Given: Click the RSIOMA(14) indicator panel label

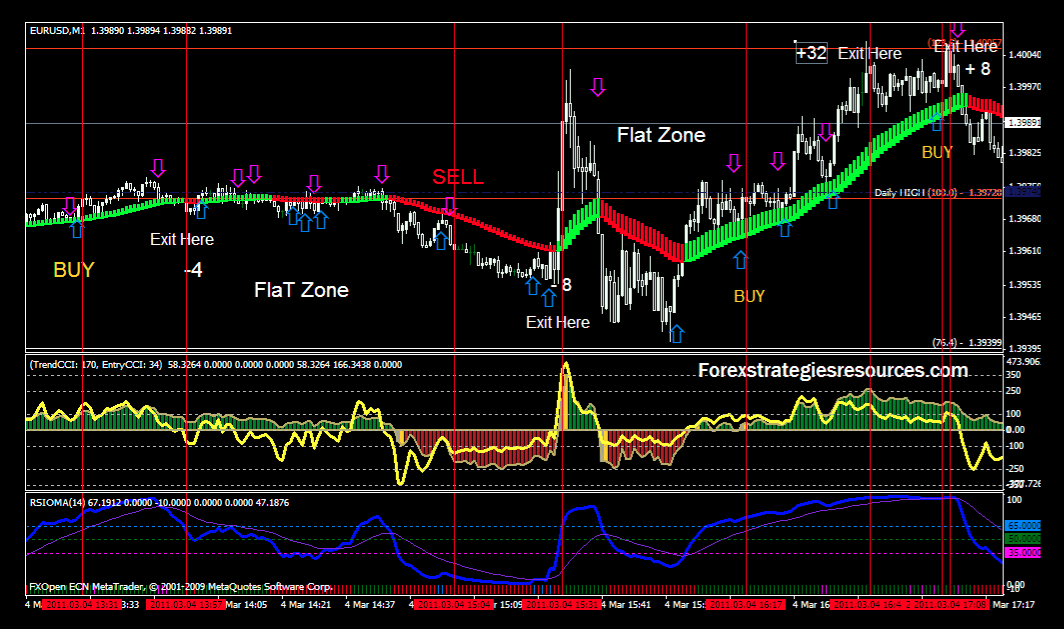Looking at the screenshot, I should 57,503.
